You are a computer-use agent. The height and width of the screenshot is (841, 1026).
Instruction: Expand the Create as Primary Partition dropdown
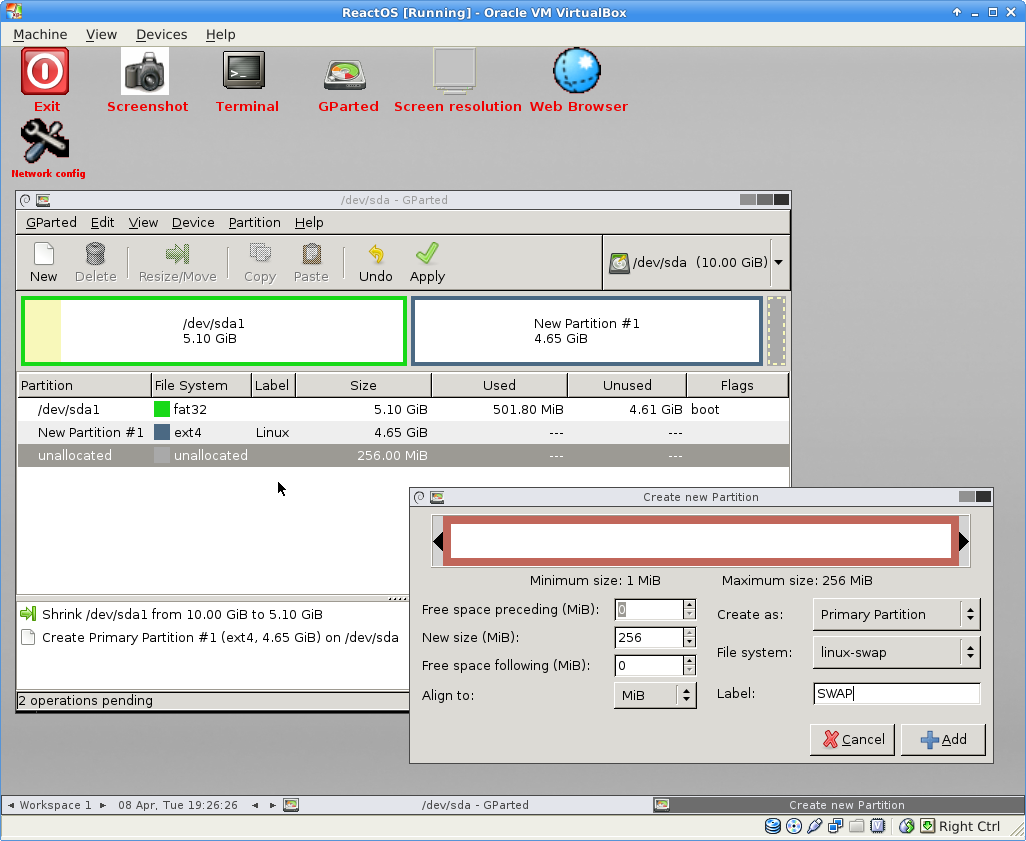coord(896,615)
